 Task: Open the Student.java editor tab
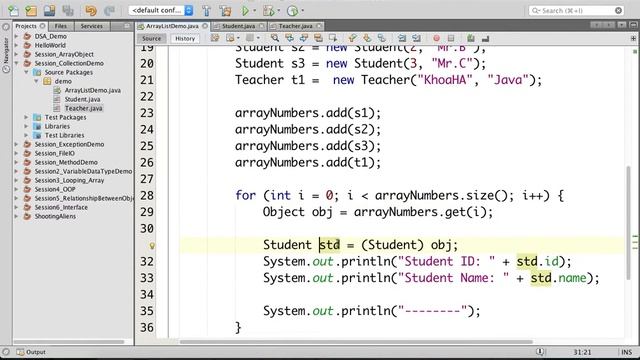click(x=238, y=26)
